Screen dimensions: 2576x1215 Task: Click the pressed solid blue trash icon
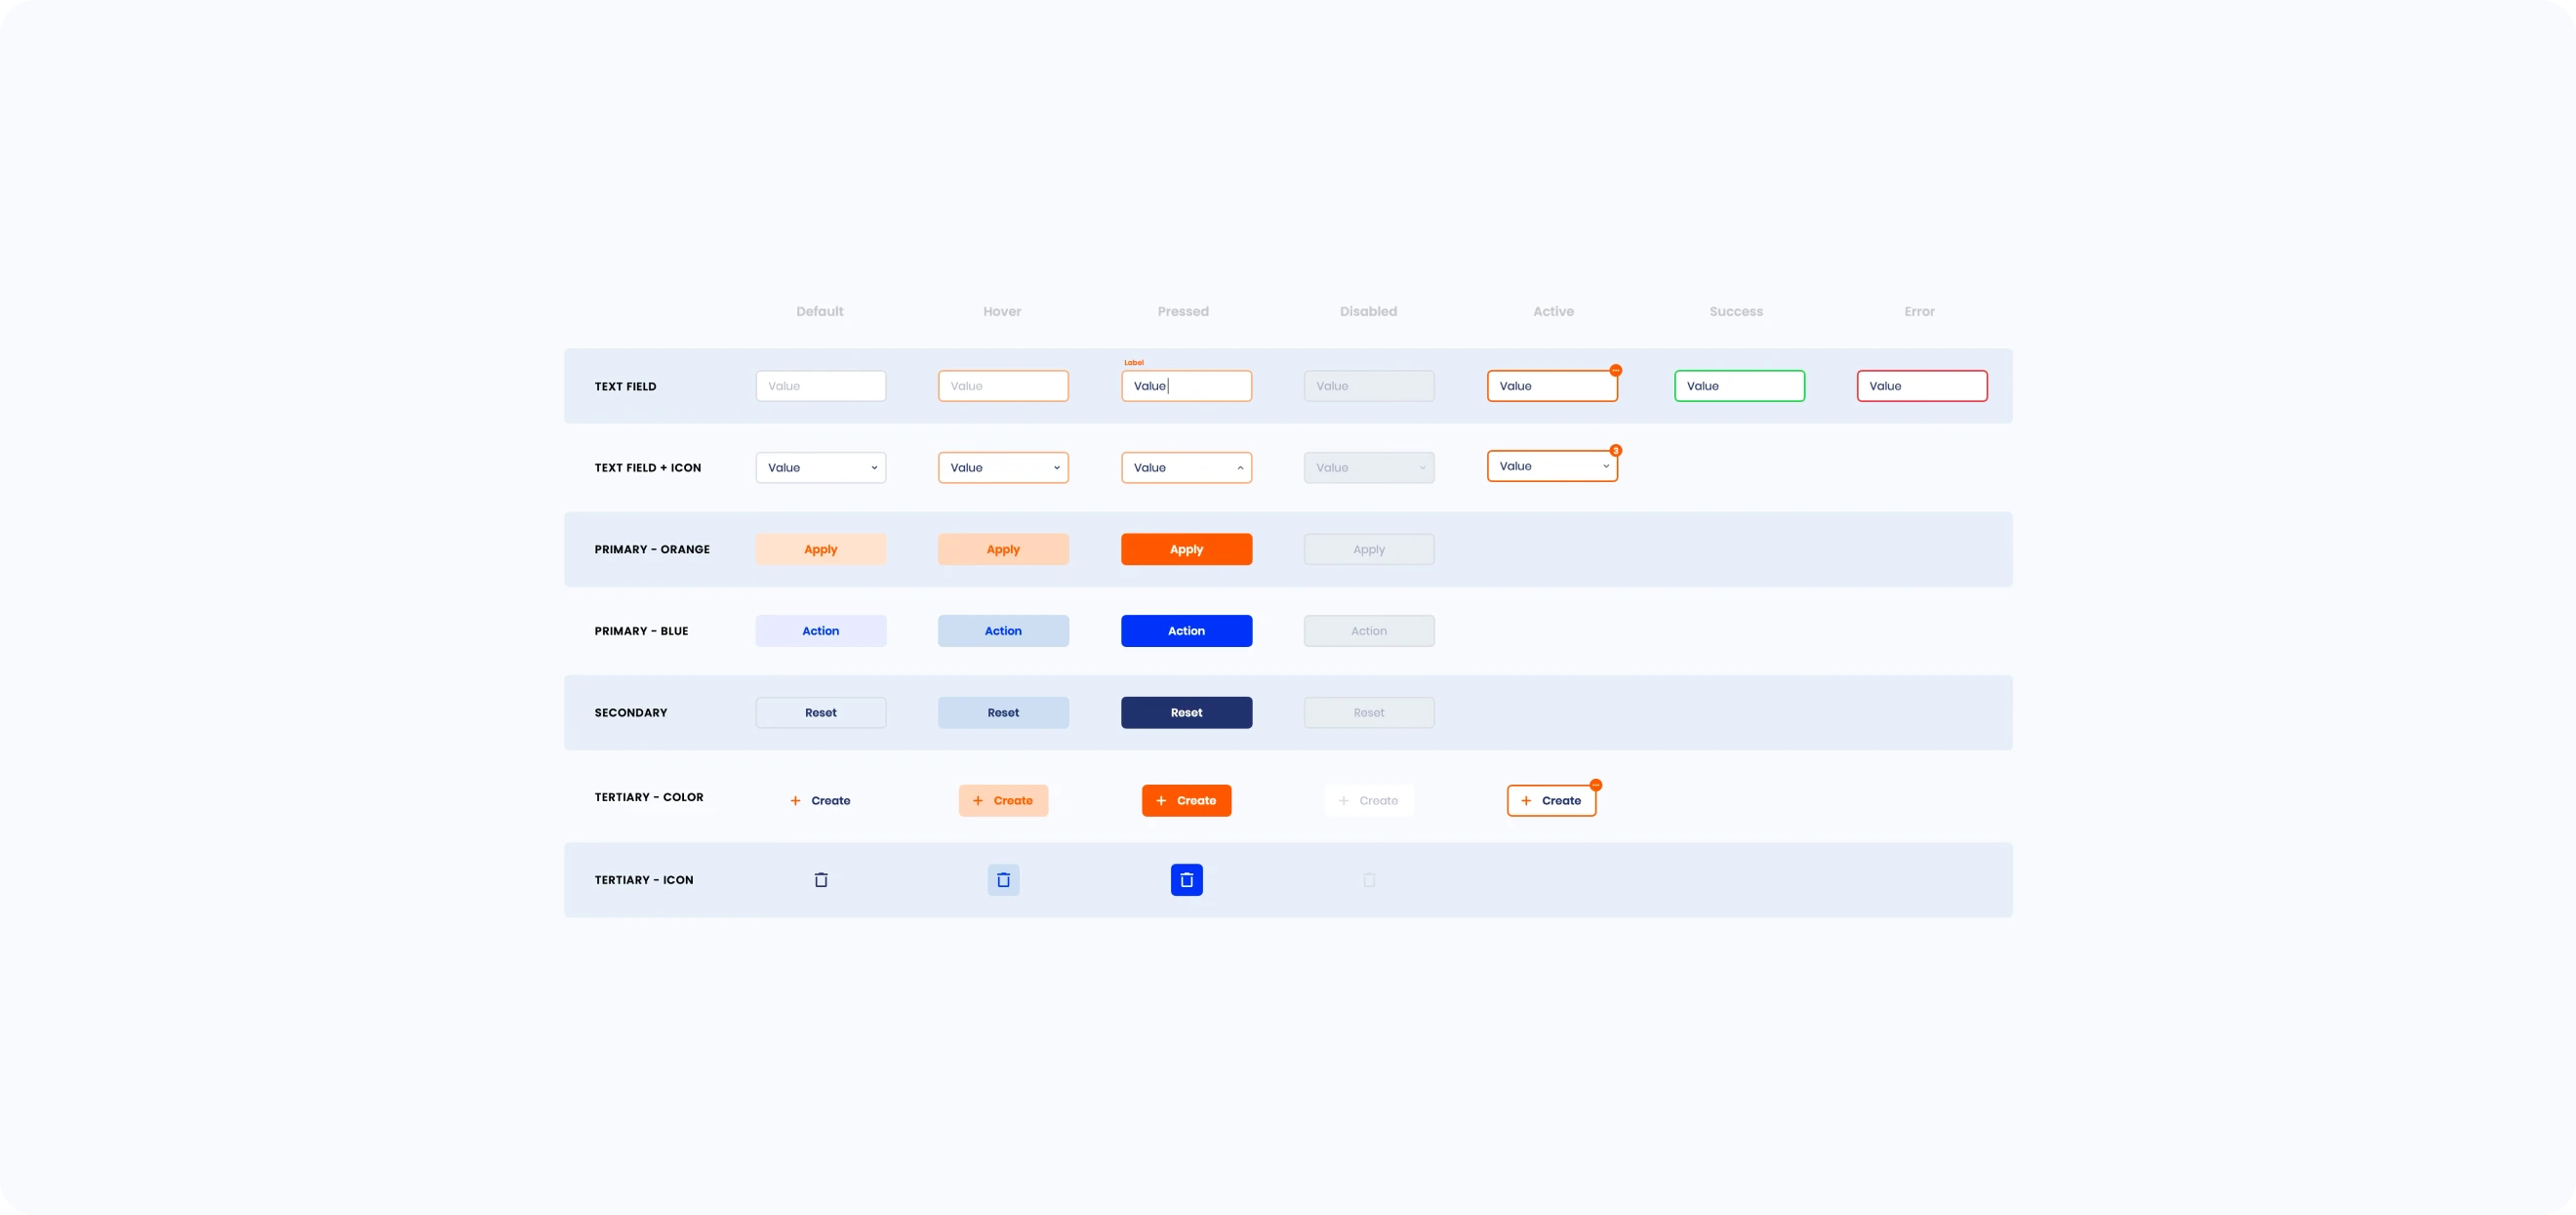click(1186, 880)
